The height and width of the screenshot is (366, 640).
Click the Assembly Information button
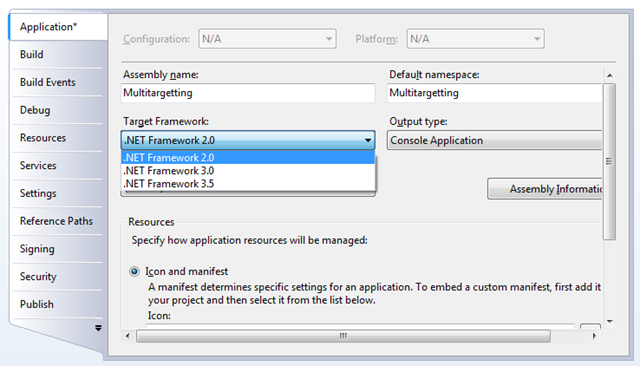[545, 189]
